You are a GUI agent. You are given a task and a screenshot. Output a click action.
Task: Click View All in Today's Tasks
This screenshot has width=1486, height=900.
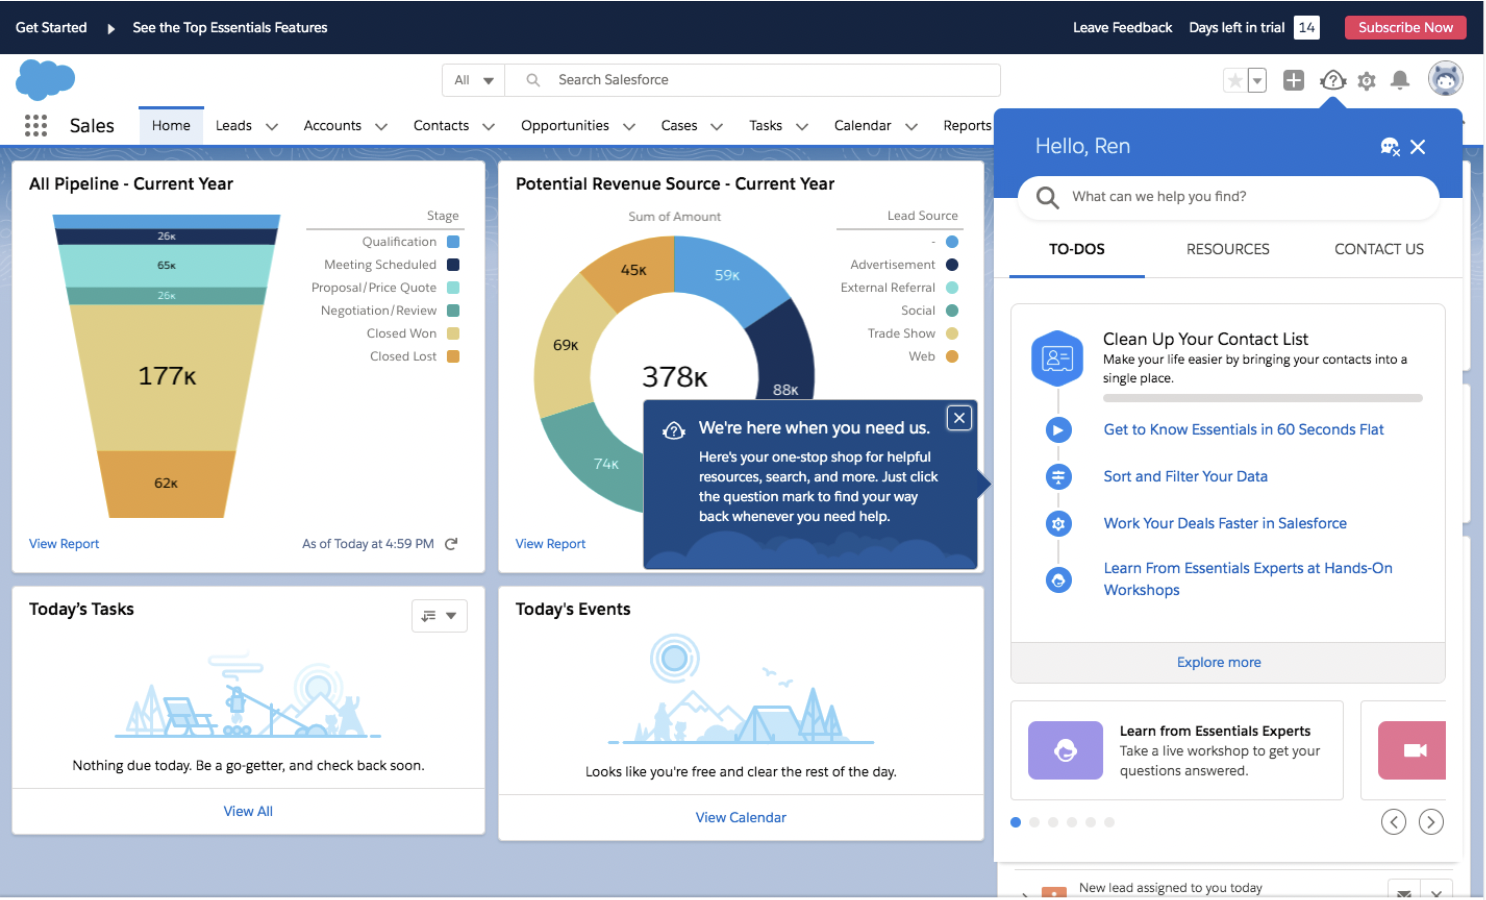(248, 811)
